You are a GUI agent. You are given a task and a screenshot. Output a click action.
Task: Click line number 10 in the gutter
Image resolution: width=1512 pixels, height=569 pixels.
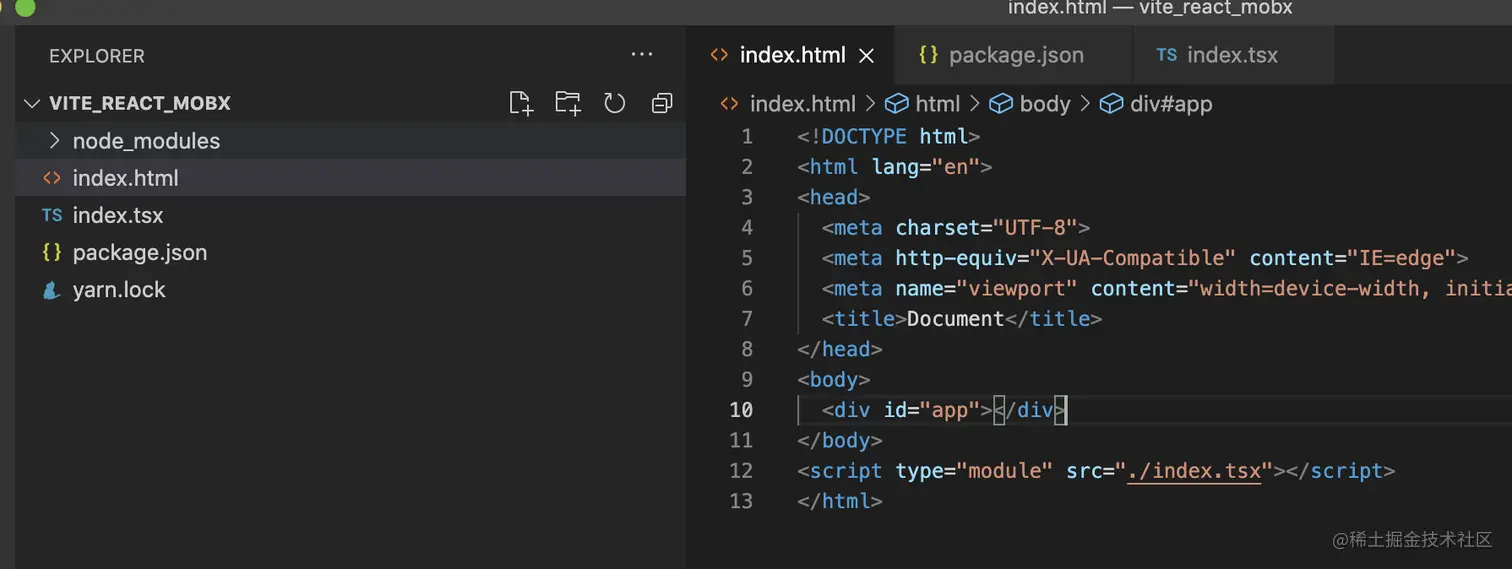741,410
